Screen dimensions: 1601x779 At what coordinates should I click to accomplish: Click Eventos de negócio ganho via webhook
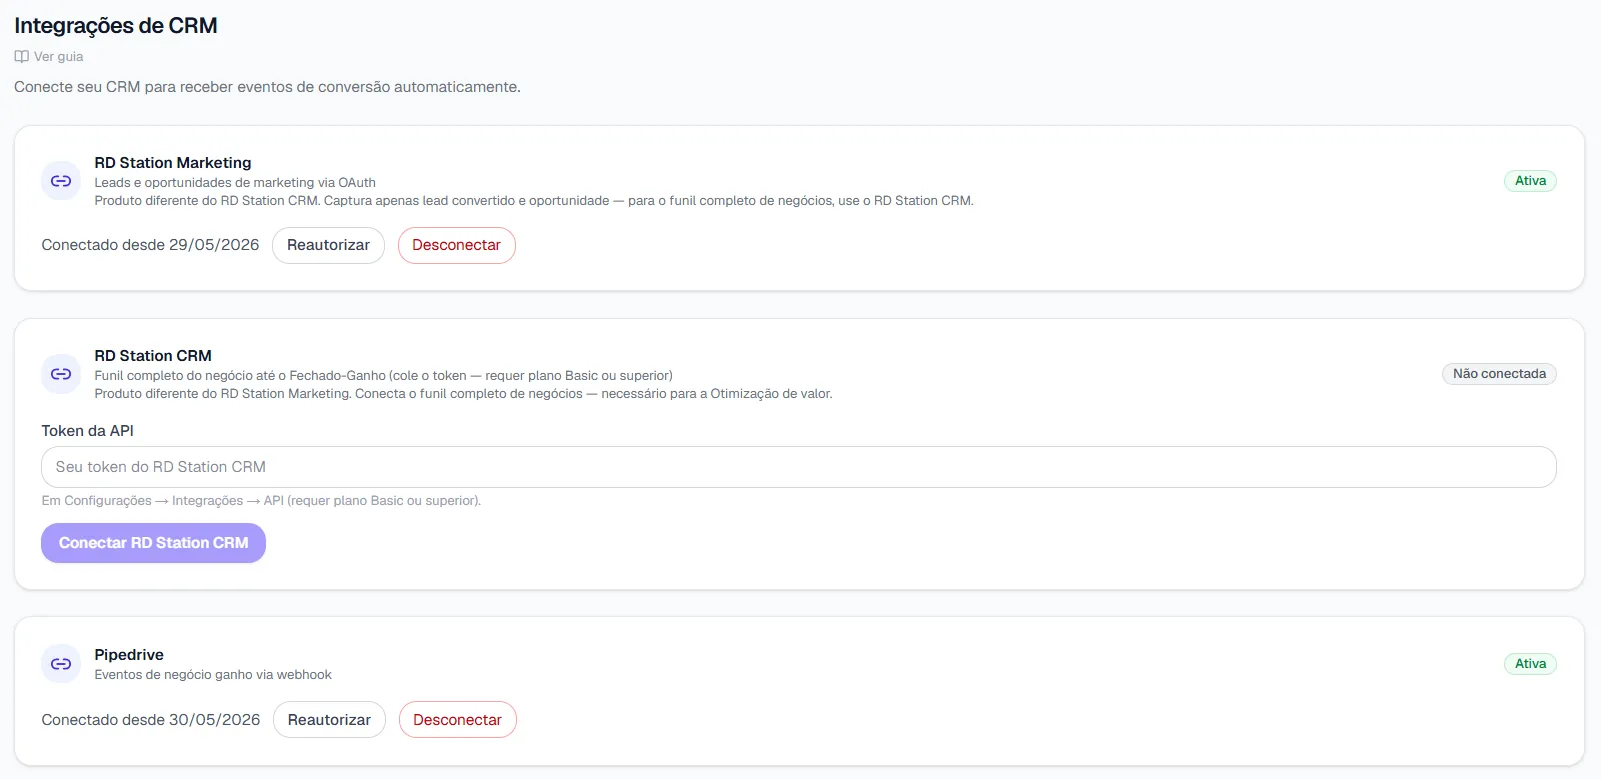pos(213,675)
